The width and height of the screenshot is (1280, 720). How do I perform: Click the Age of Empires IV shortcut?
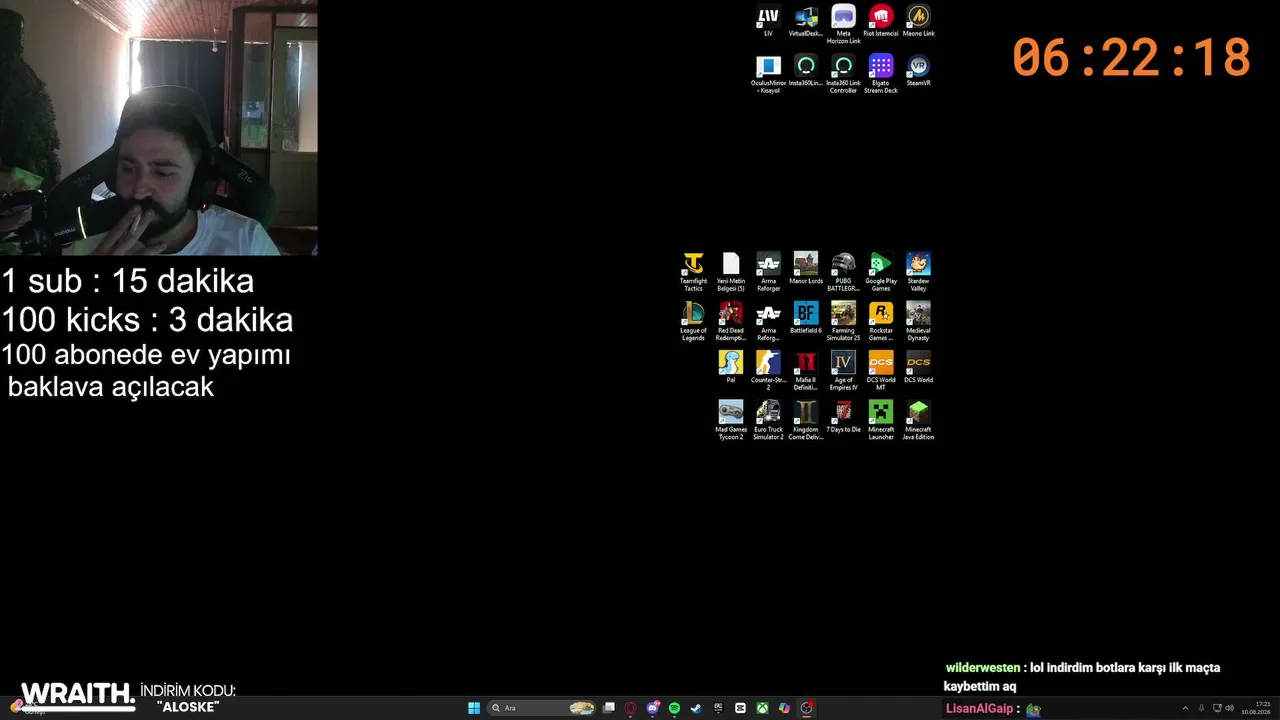coord(843,371)
